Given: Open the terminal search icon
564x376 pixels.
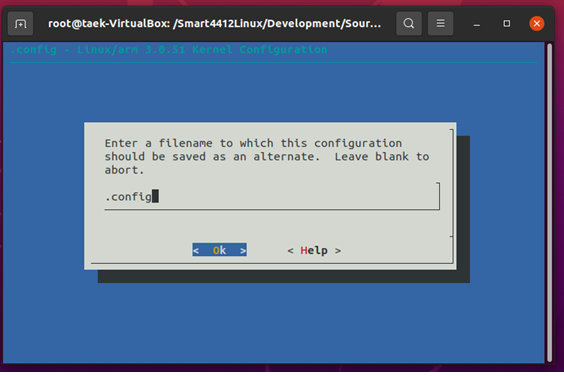Looking at the screenshot, I should point(409,24).
